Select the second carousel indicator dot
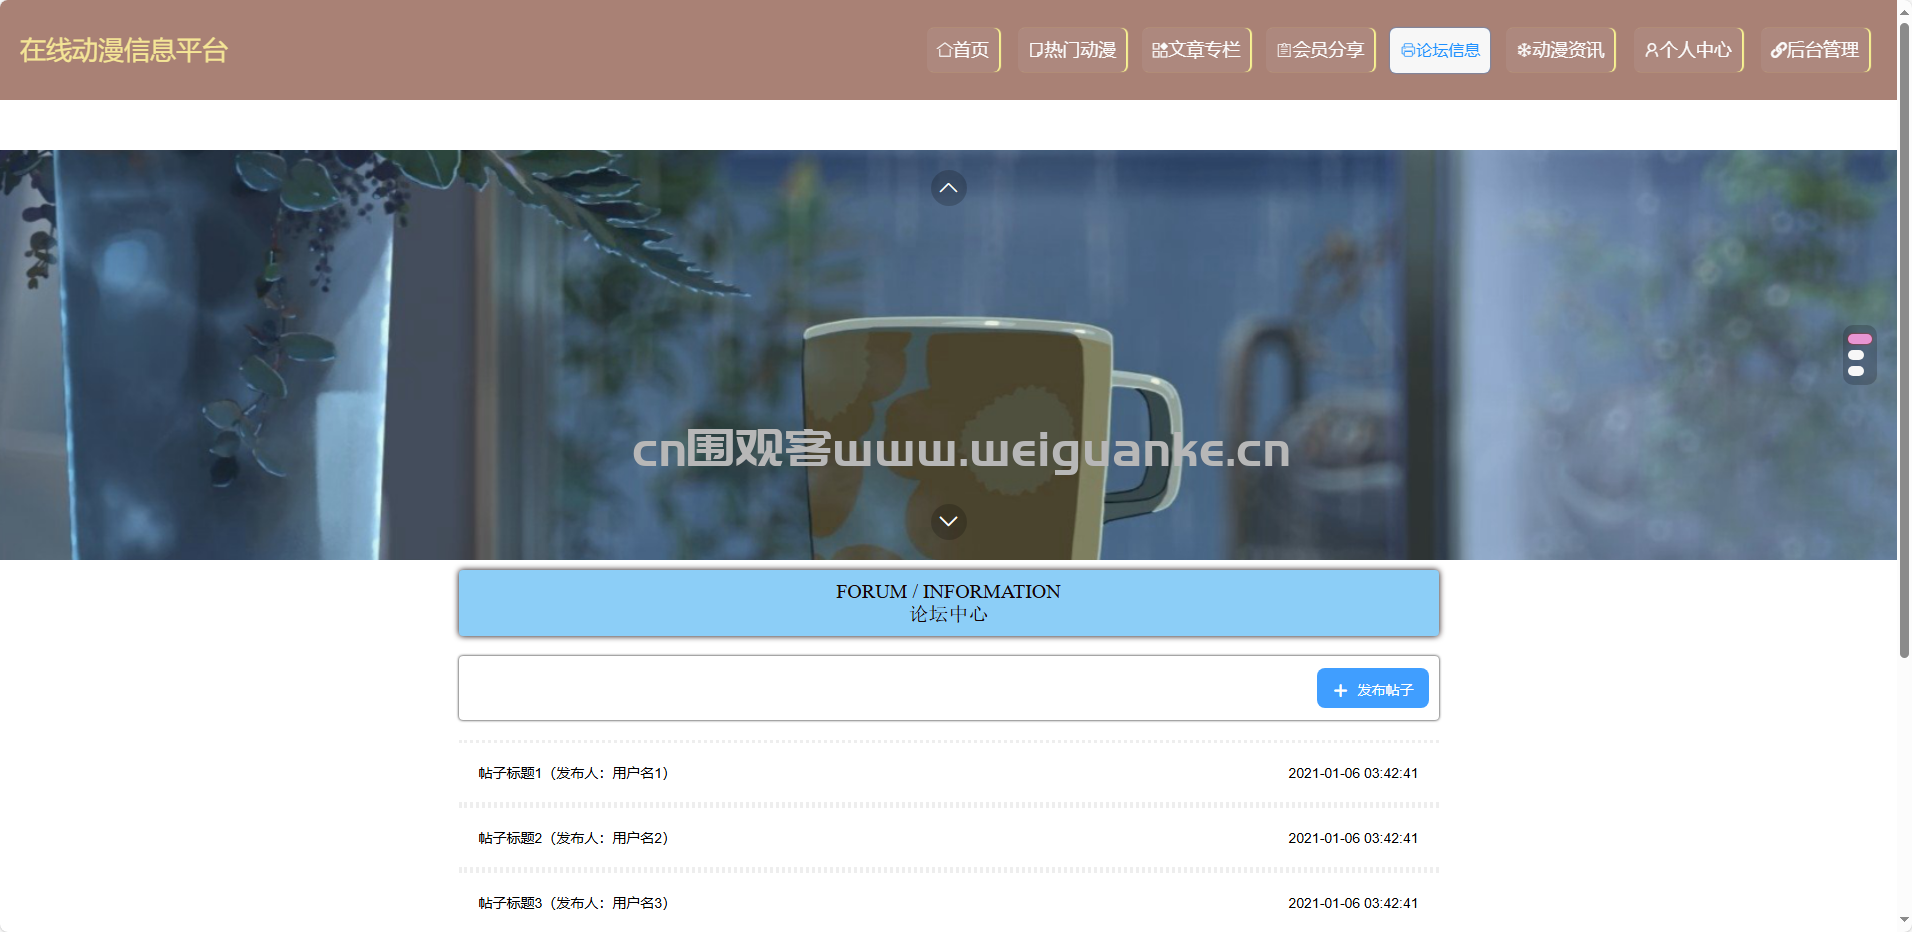Image resolution: width=1912 pixels, height=932 pixels. pos(1856,355)
